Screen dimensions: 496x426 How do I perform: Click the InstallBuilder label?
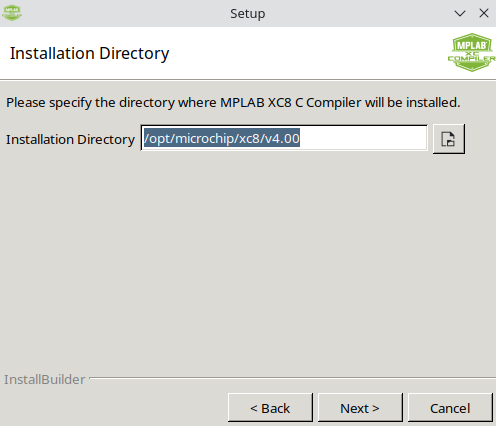click(x=45, y=380)
